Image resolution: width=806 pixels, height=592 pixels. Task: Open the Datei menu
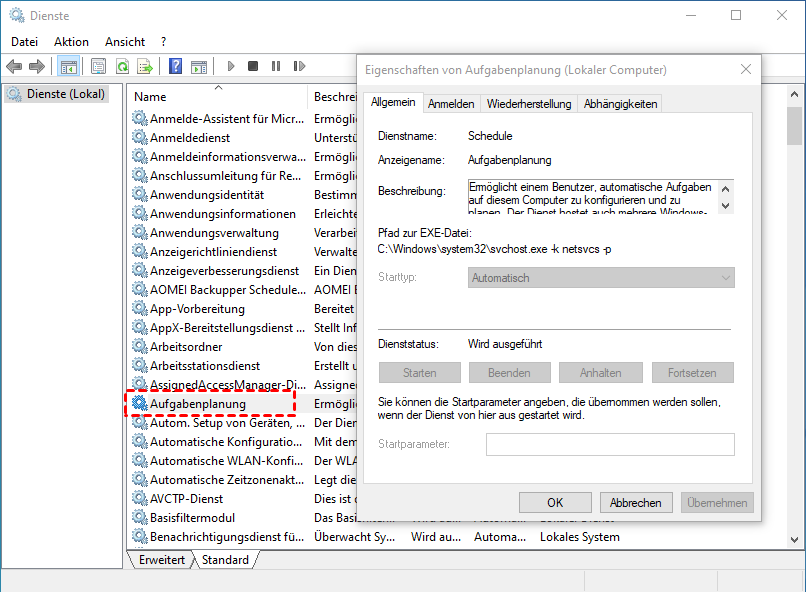[25, 42]
